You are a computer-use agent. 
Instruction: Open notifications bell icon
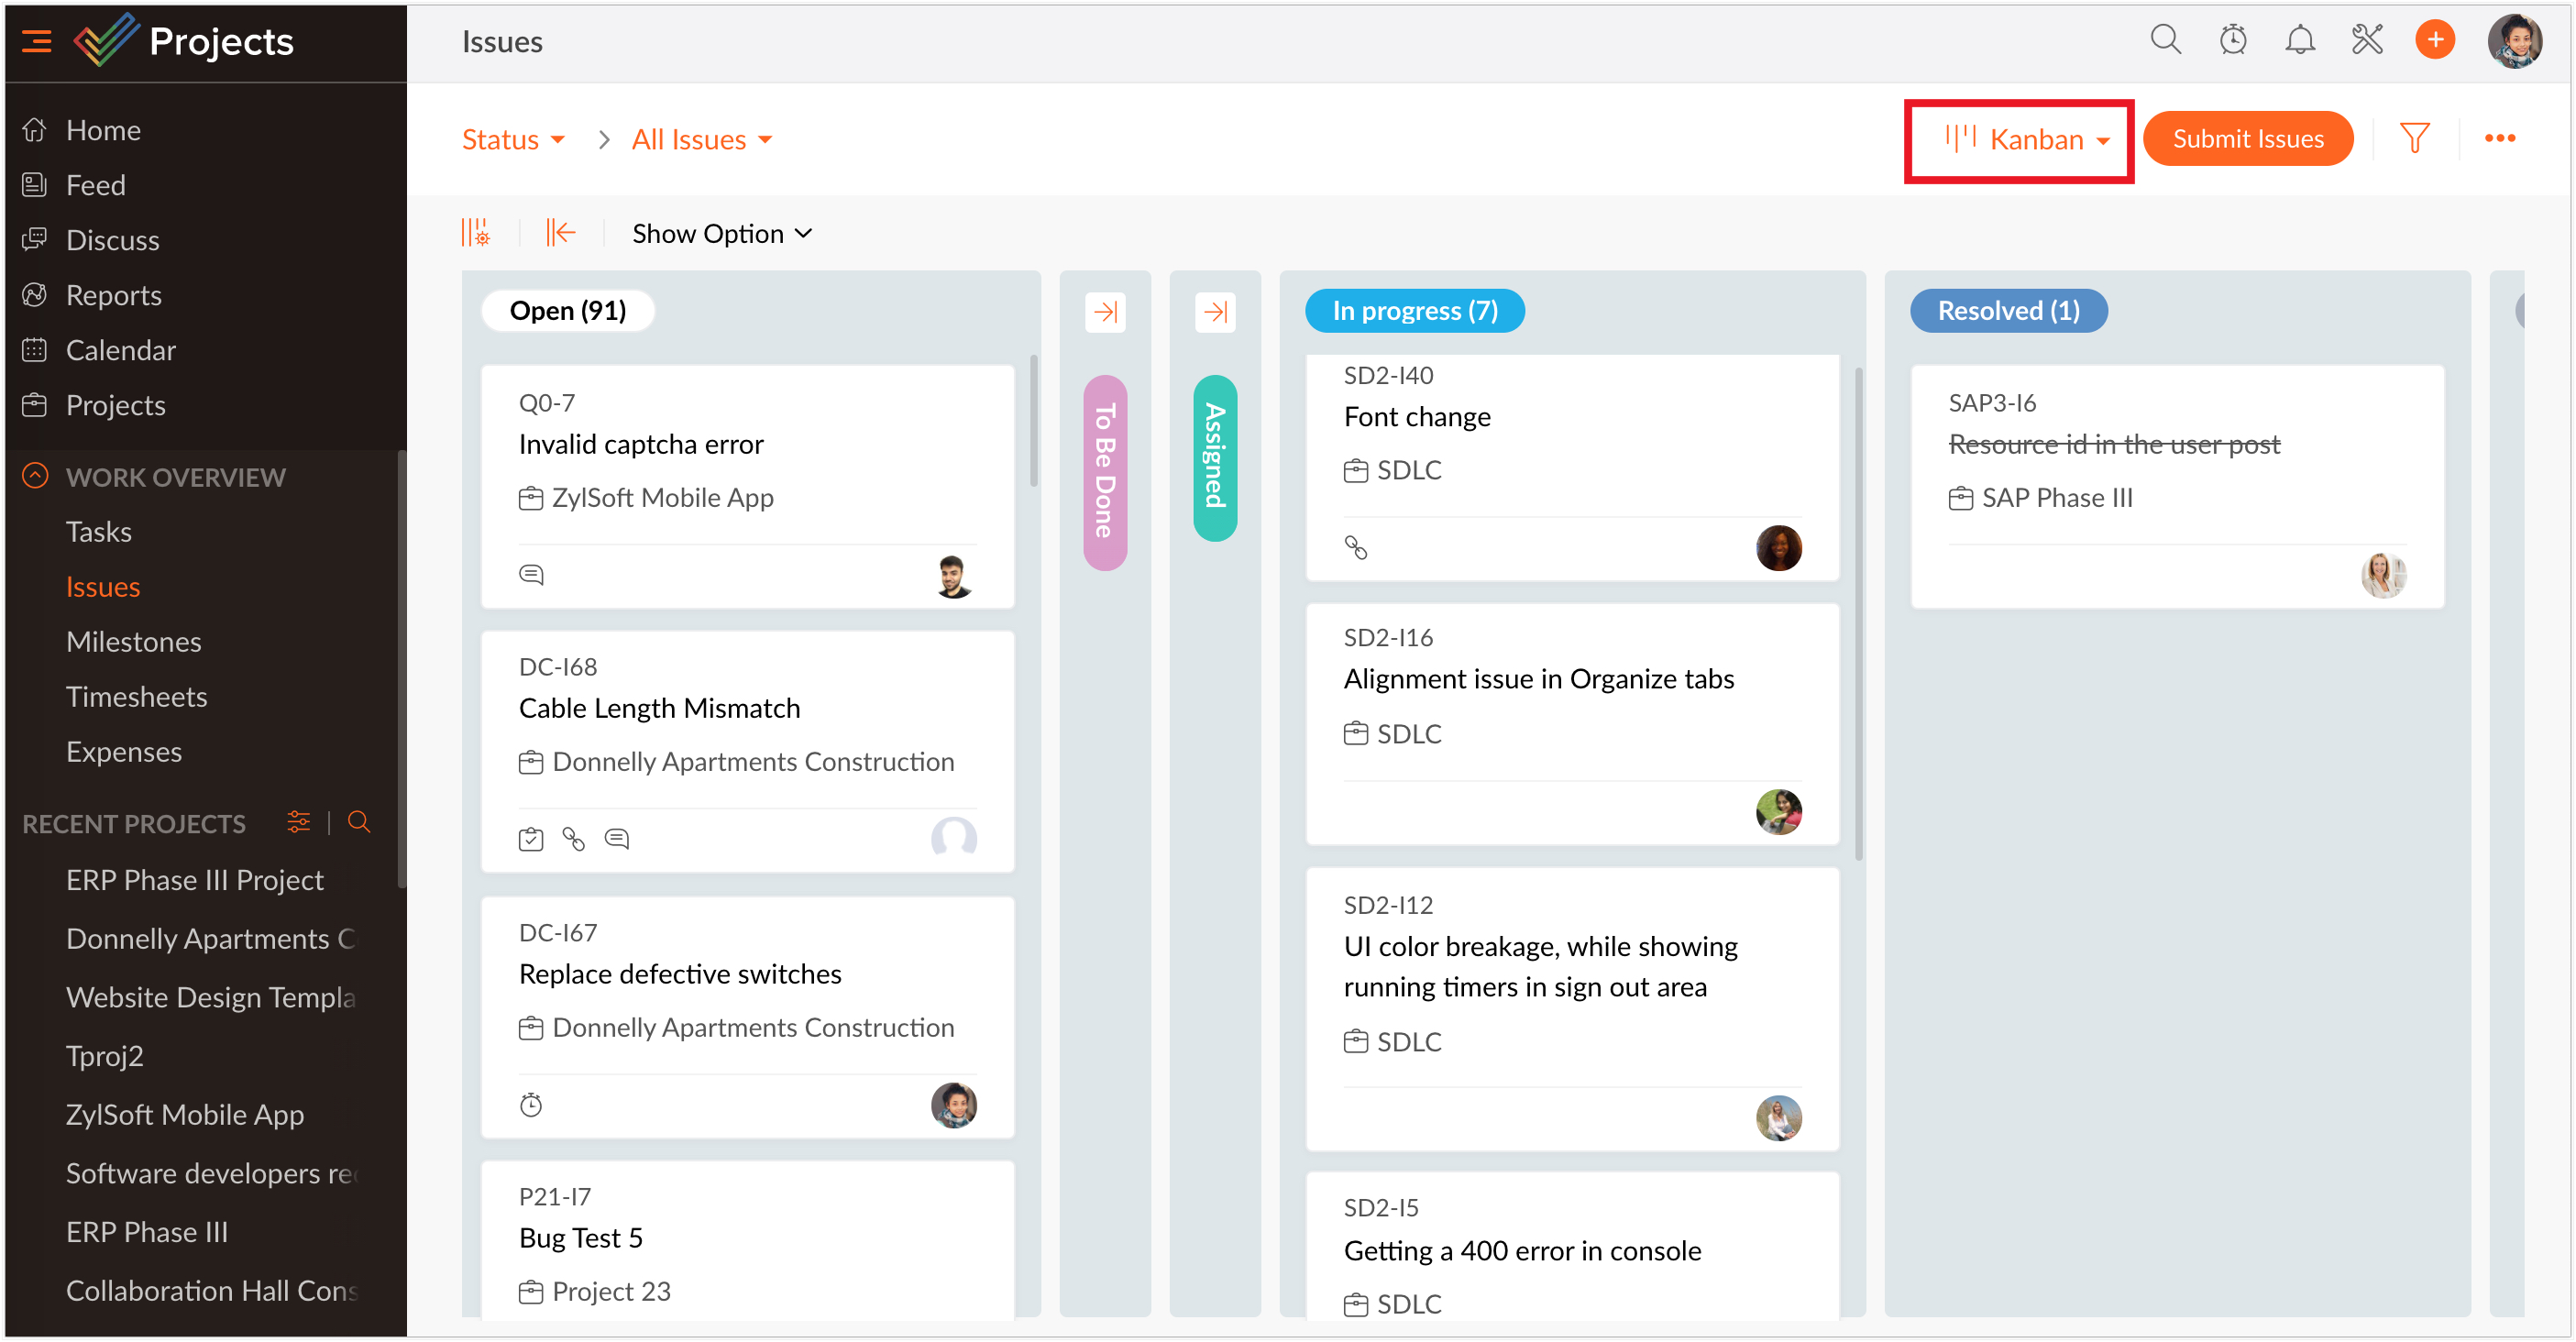point(2299,40)
